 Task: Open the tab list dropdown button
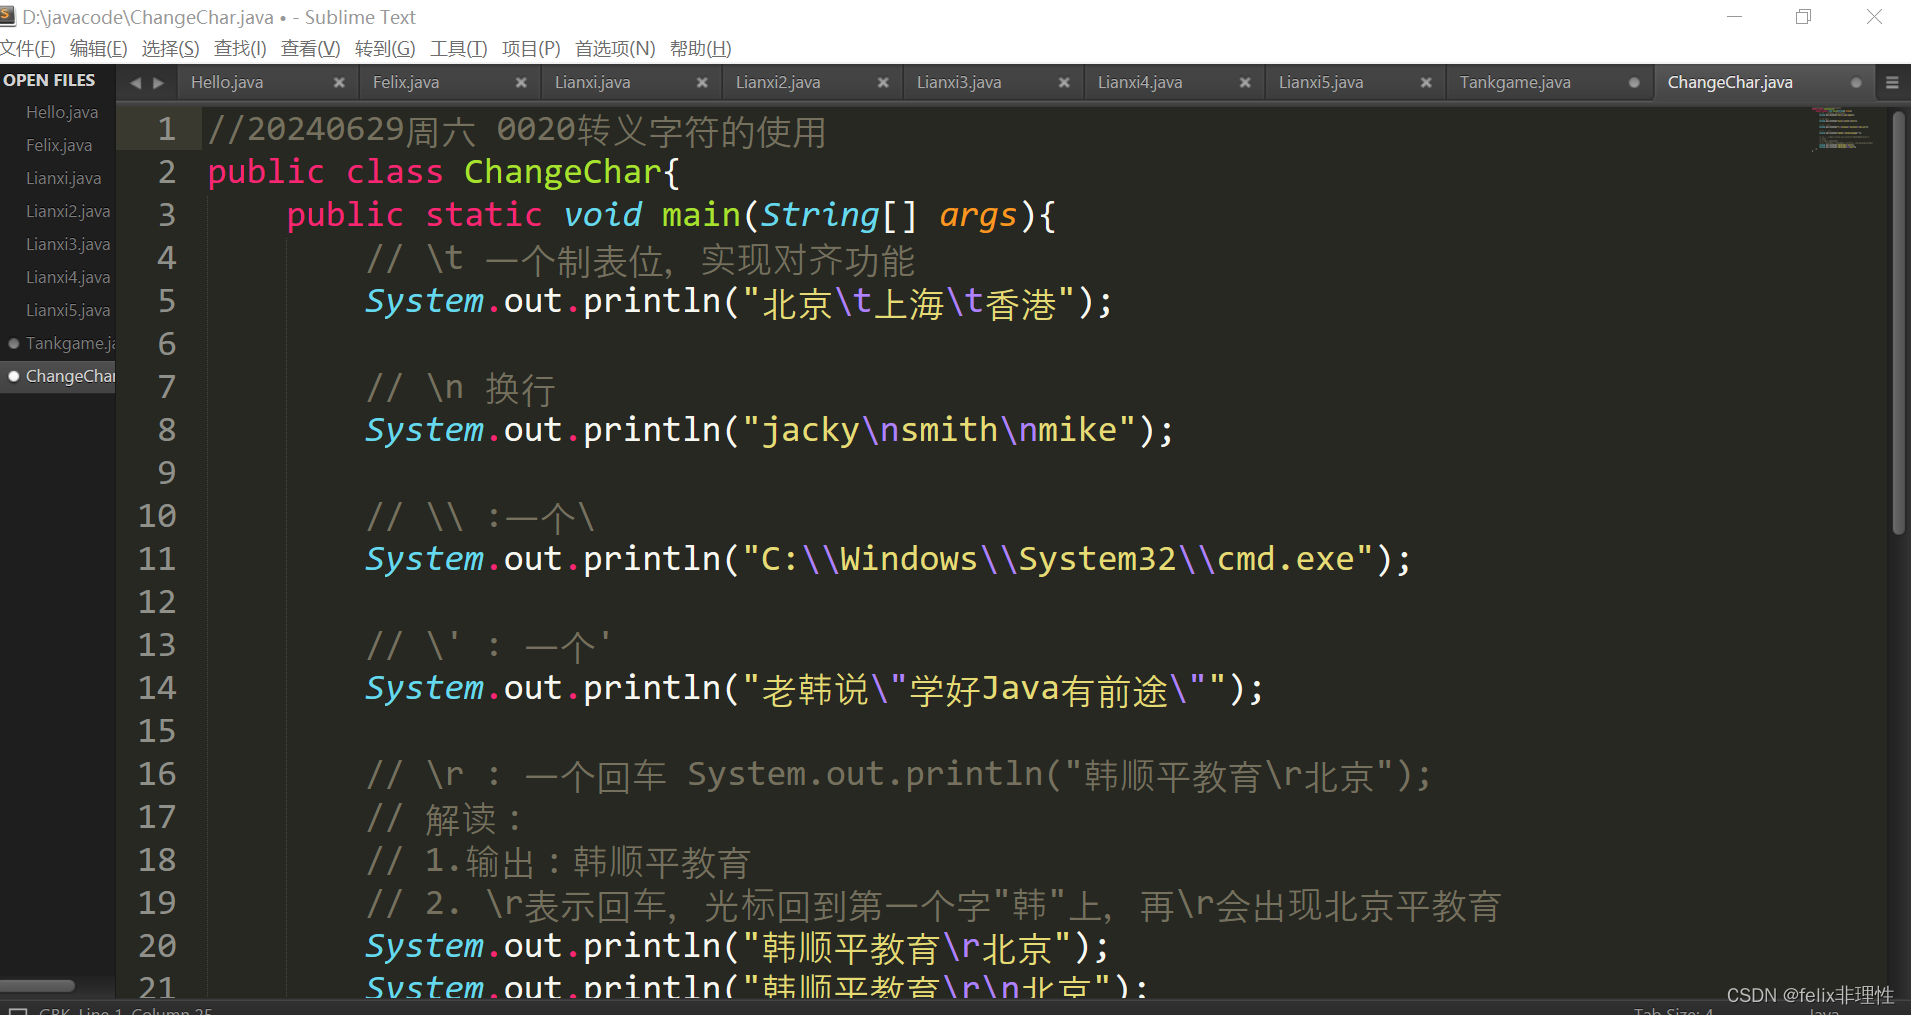[1892, 83]
